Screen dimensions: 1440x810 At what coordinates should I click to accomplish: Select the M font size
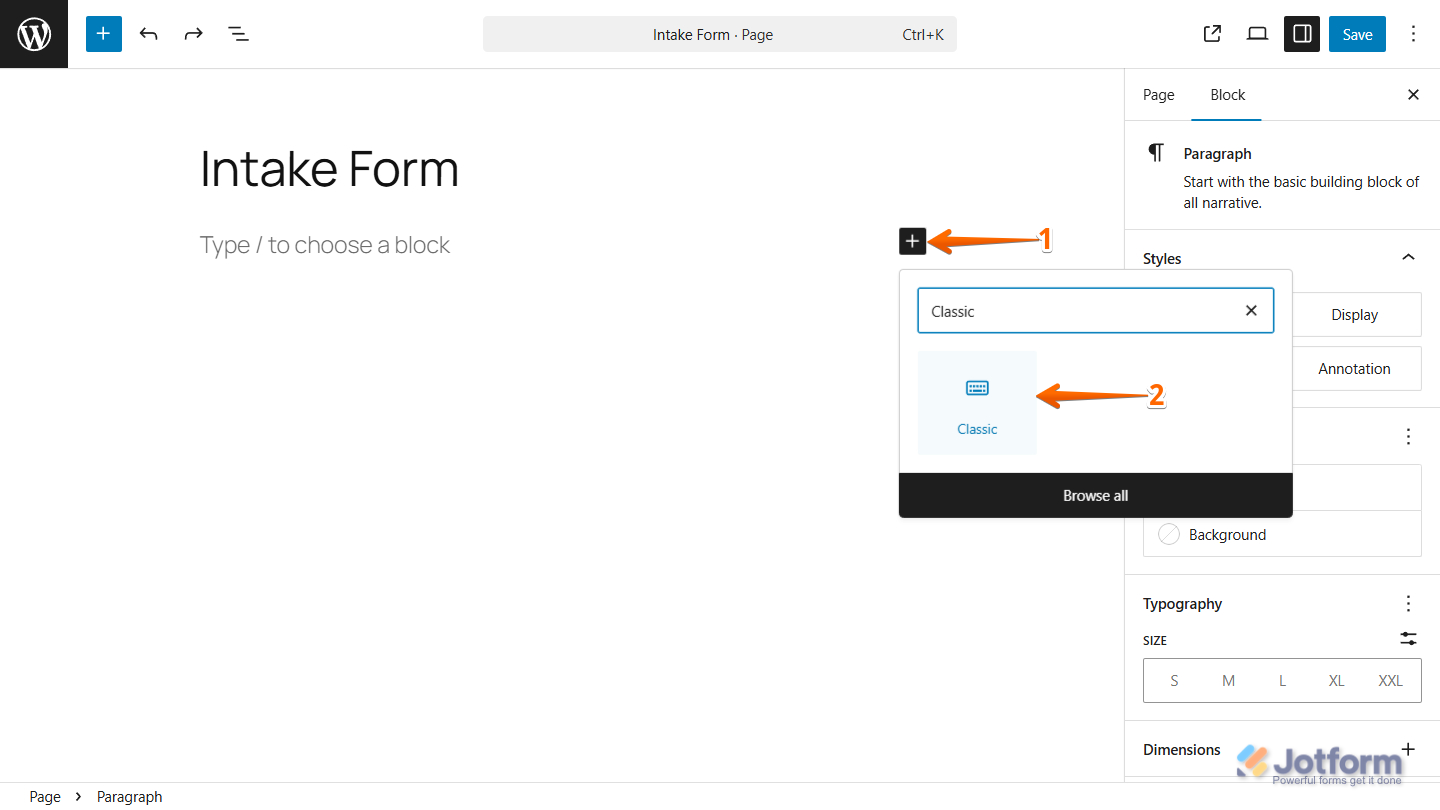1228,680
